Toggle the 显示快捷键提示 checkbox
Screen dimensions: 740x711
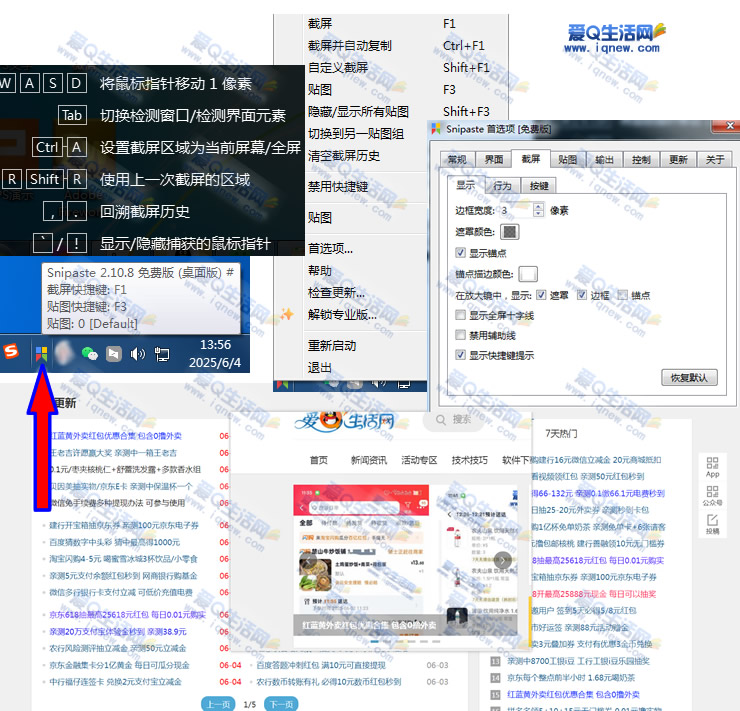coord(461,355)
